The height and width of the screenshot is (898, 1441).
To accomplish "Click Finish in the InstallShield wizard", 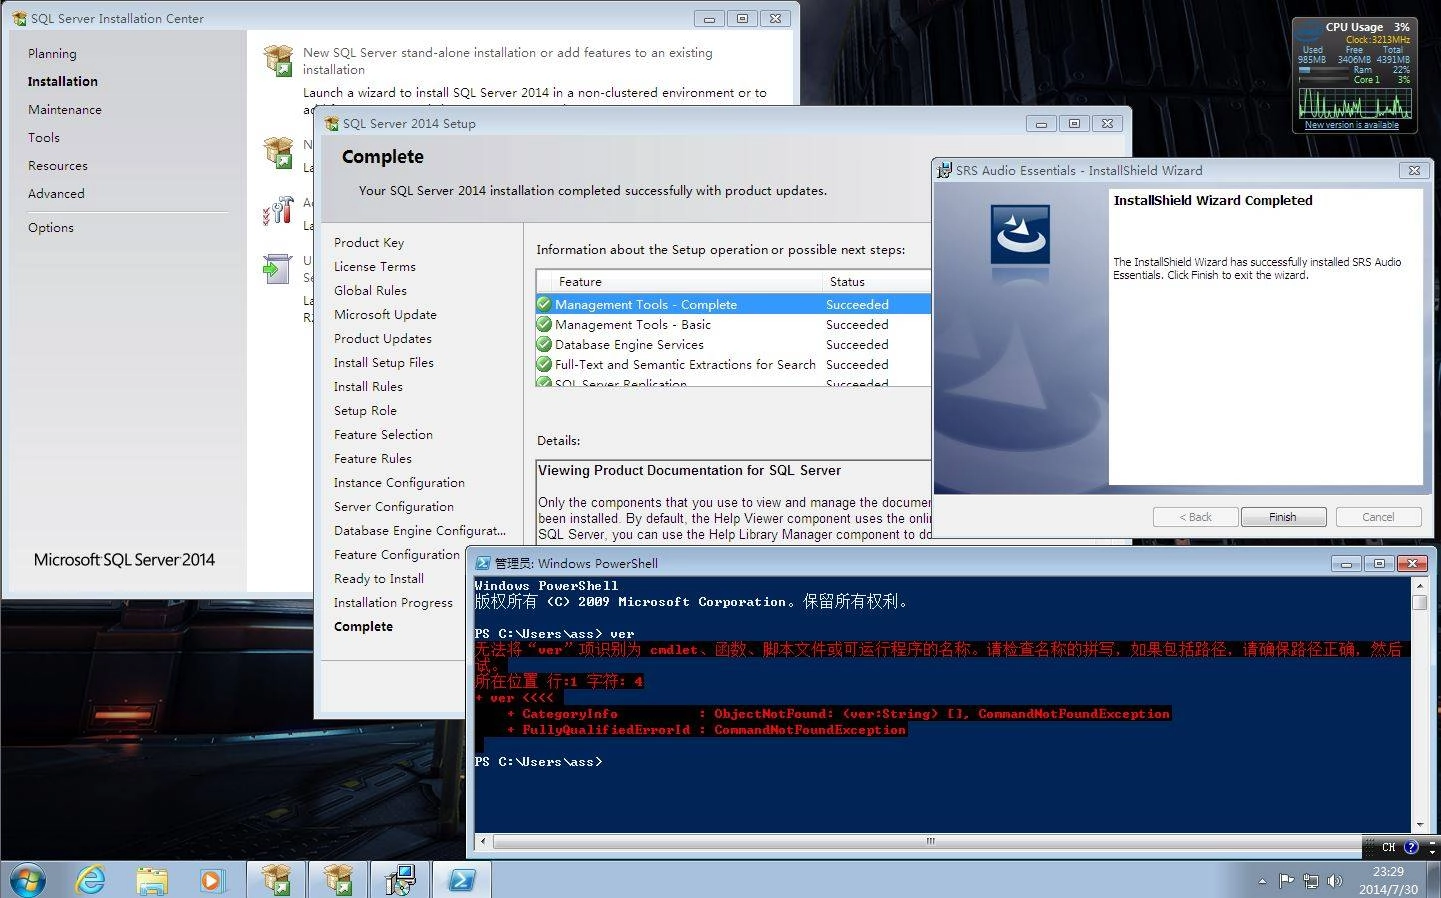I will tap(1283, 517).
